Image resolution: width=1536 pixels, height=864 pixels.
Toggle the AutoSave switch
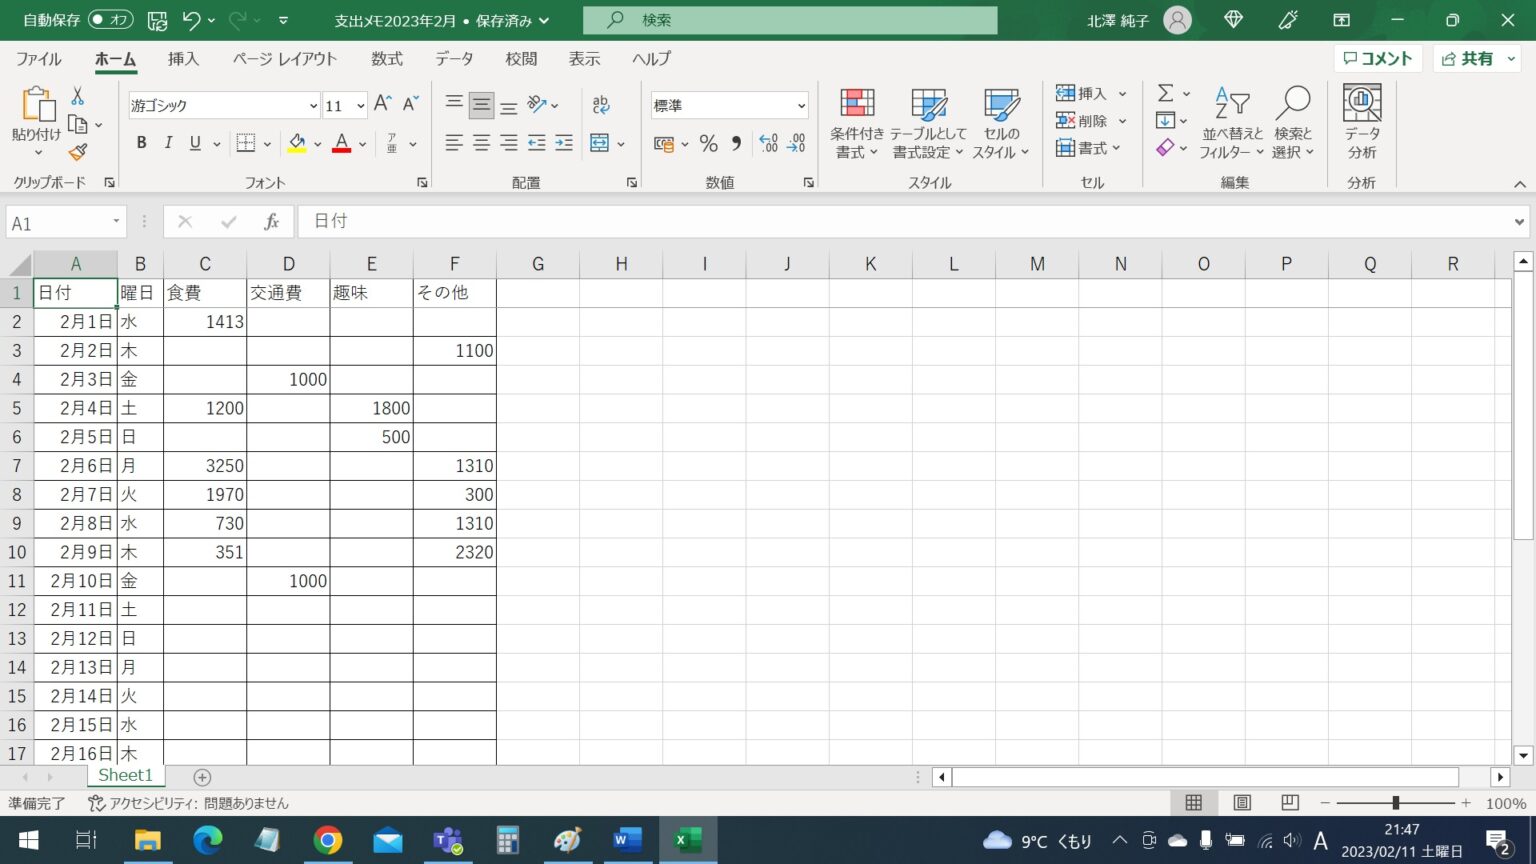click(110, 20)
